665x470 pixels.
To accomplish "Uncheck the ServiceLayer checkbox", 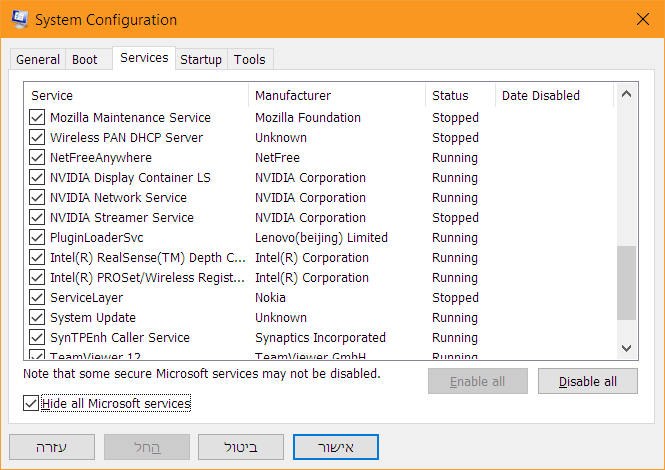I will [37, 297].
